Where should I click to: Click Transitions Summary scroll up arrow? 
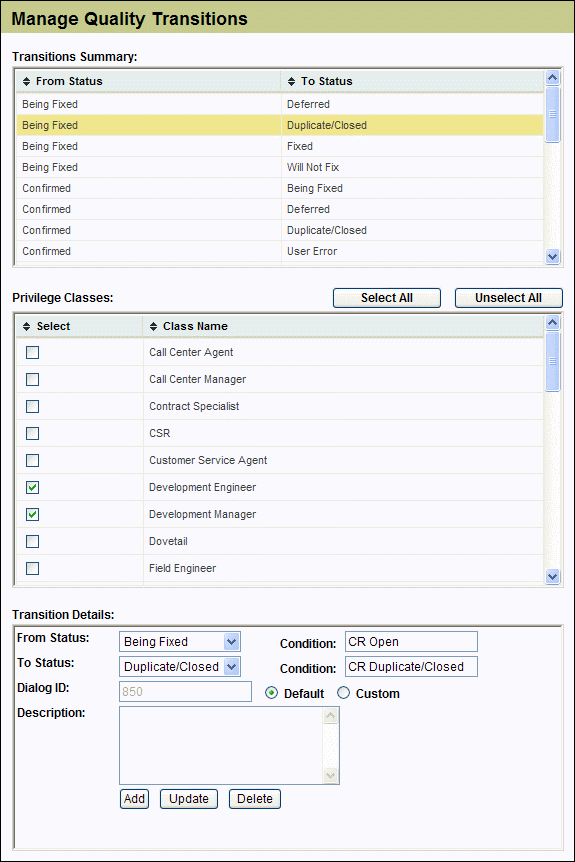(552, 78)
